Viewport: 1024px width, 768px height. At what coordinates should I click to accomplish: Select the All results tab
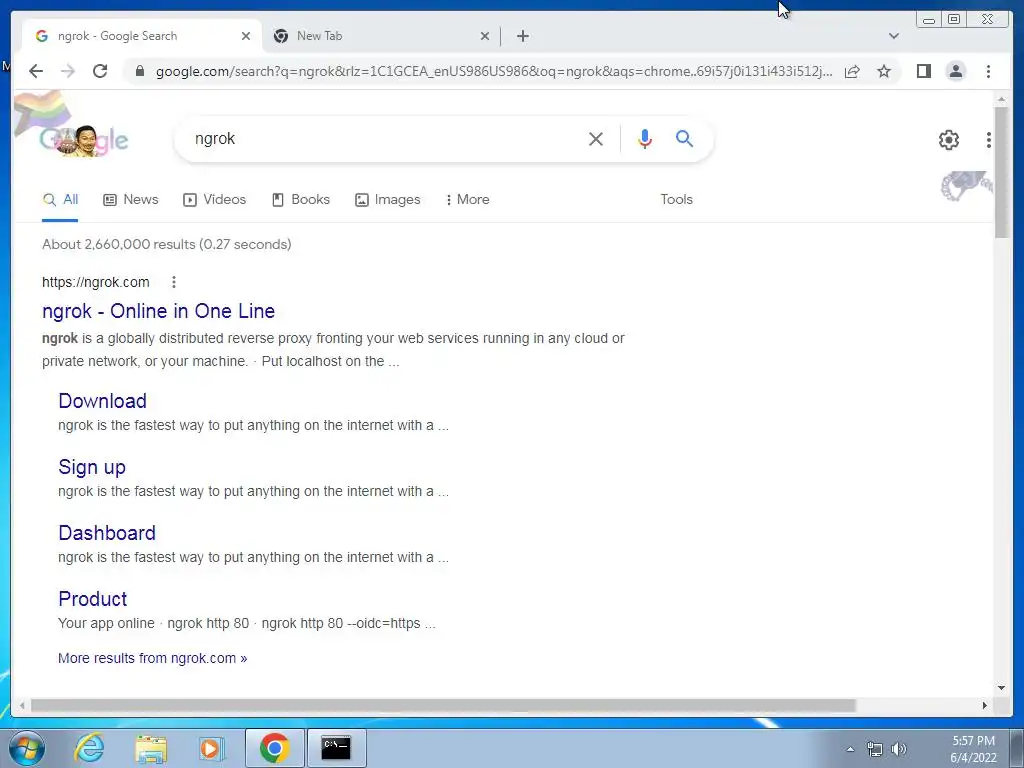pos(60,200)
